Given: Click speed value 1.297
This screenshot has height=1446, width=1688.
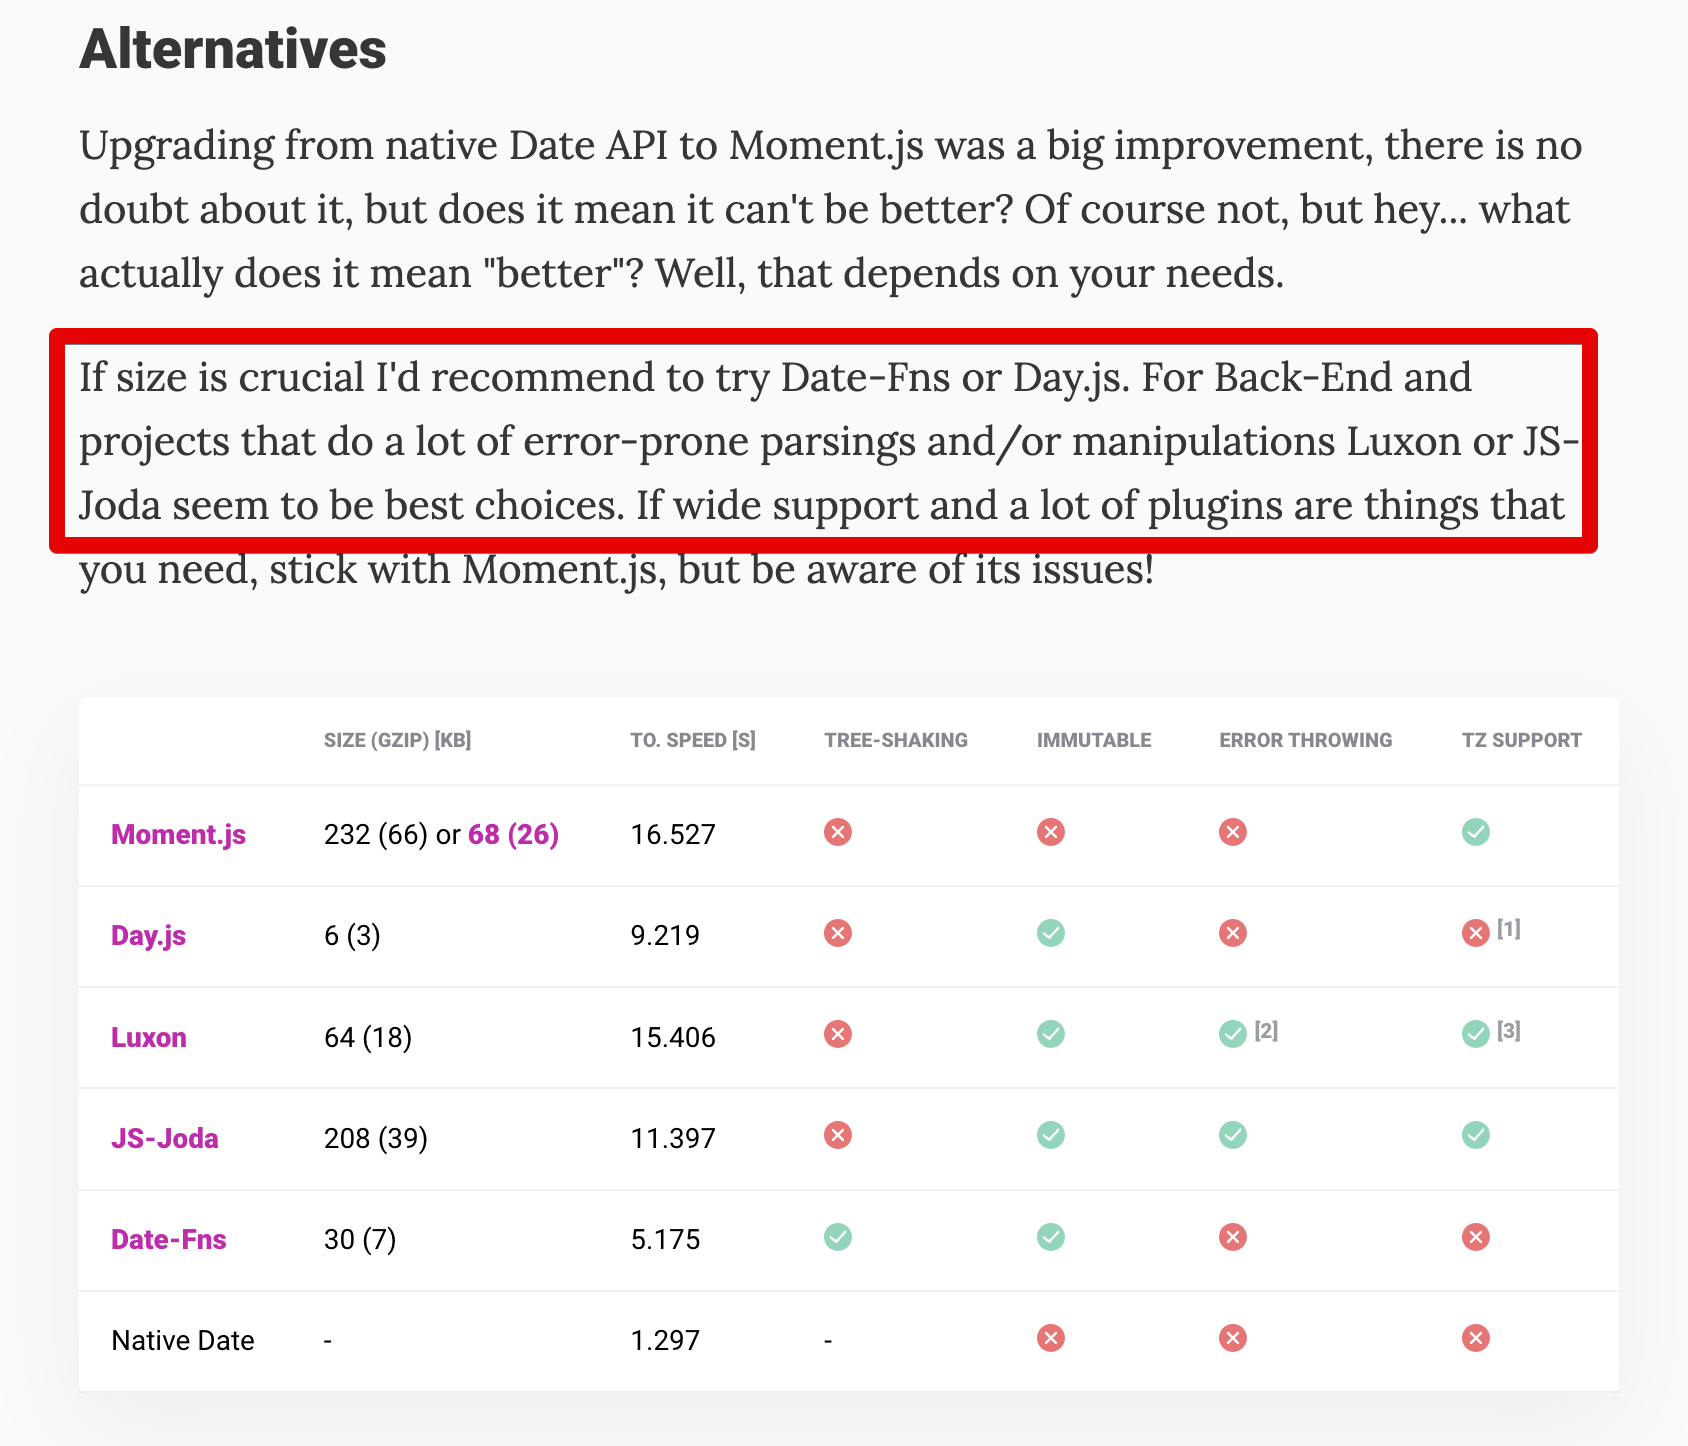Looking at the screenshot, I should 665,1340.
